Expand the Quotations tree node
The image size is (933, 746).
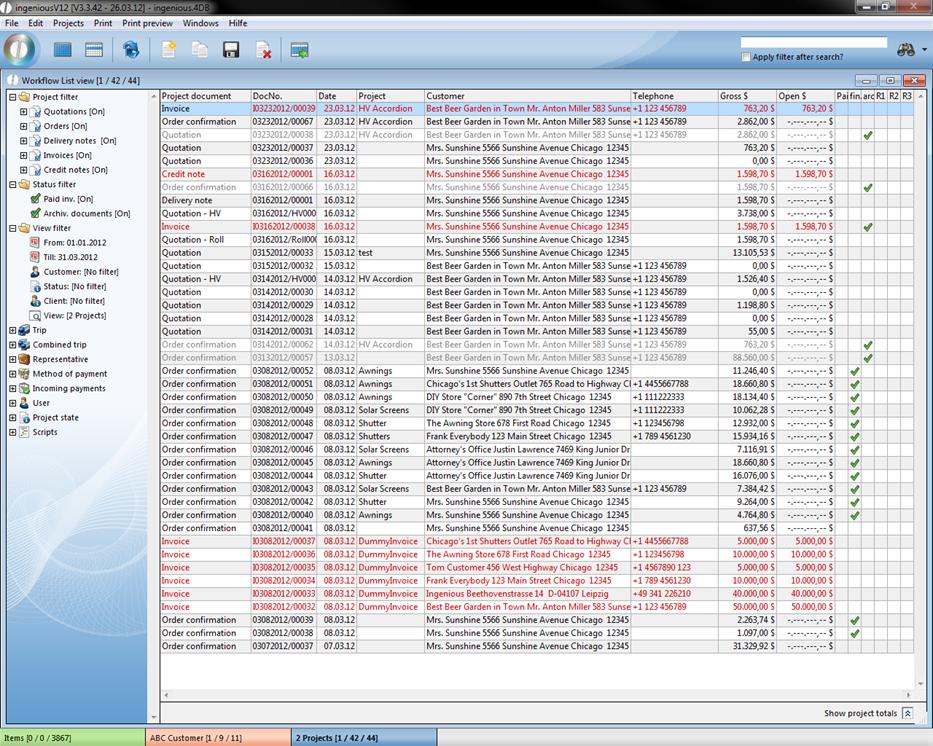pos(23,112)
